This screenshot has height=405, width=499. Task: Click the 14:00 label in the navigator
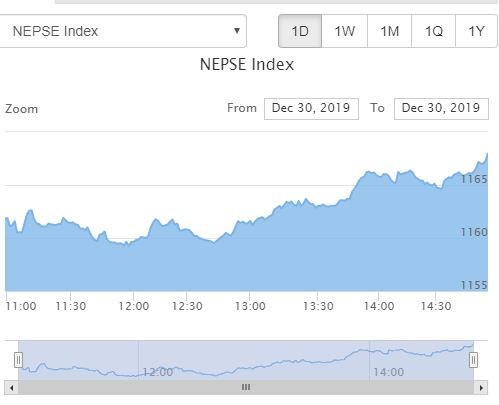(x=389, y=372)
